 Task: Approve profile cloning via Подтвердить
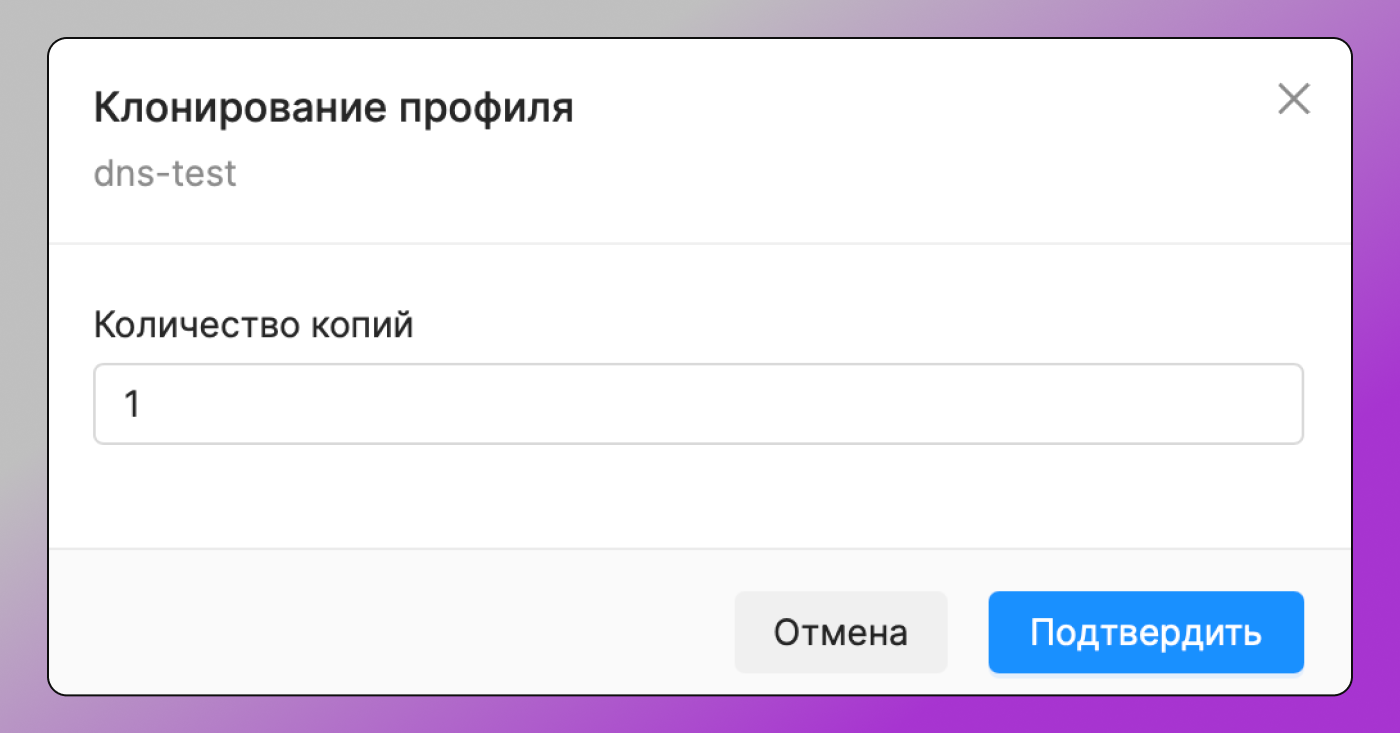[1145, 631]
